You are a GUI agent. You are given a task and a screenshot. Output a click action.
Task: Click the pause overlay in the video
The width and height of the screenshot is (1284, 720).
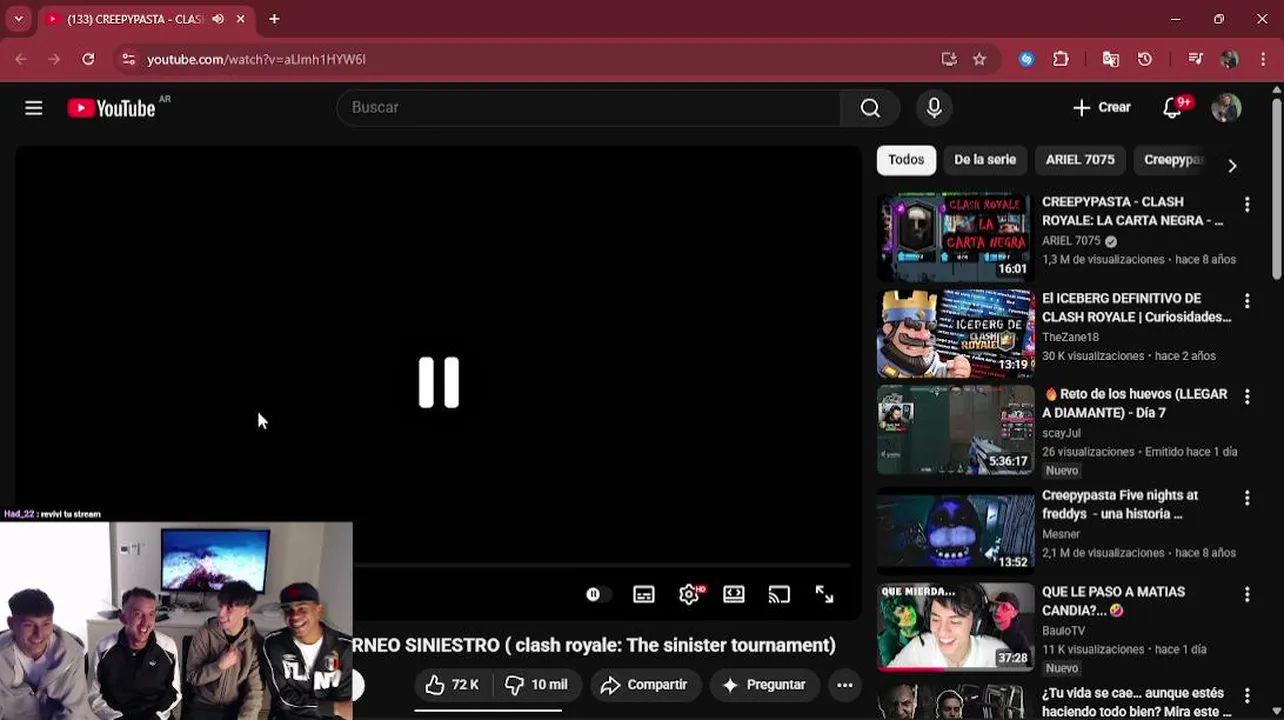(438, 382)
